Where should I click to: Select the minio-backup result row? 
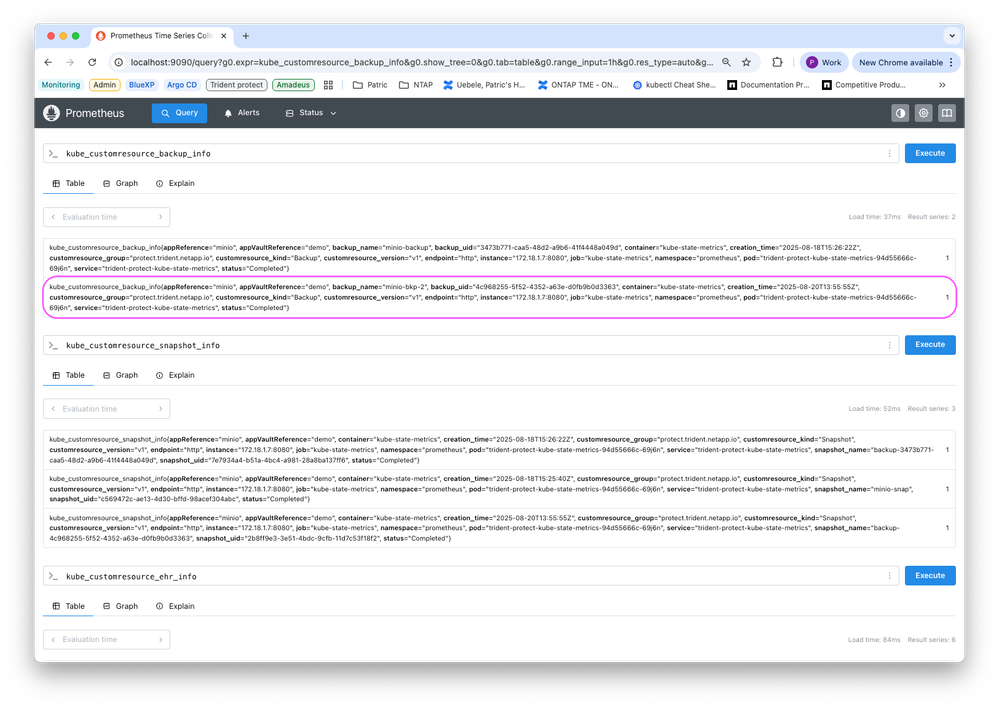(x=500, y=258)
